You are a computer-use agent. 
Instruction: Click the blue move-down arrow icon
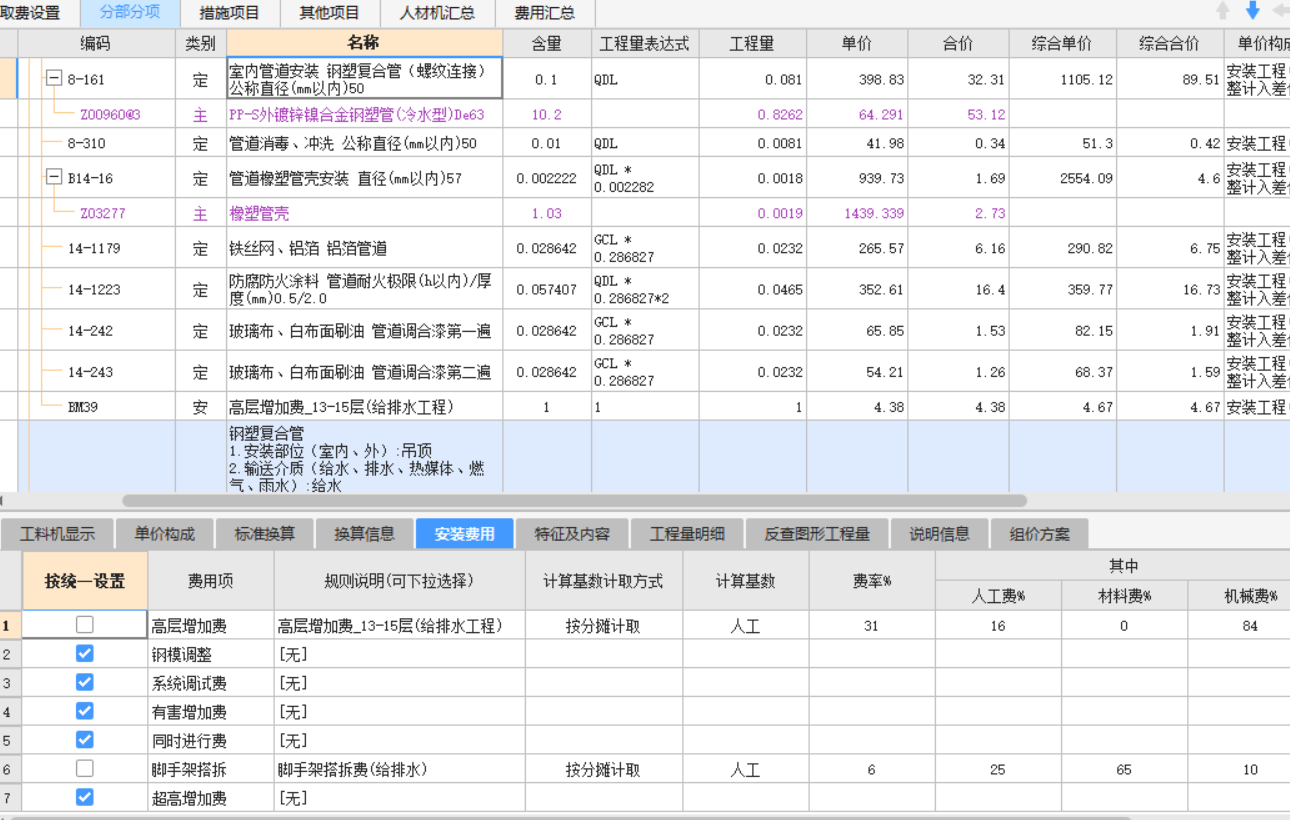(1252, 11)
